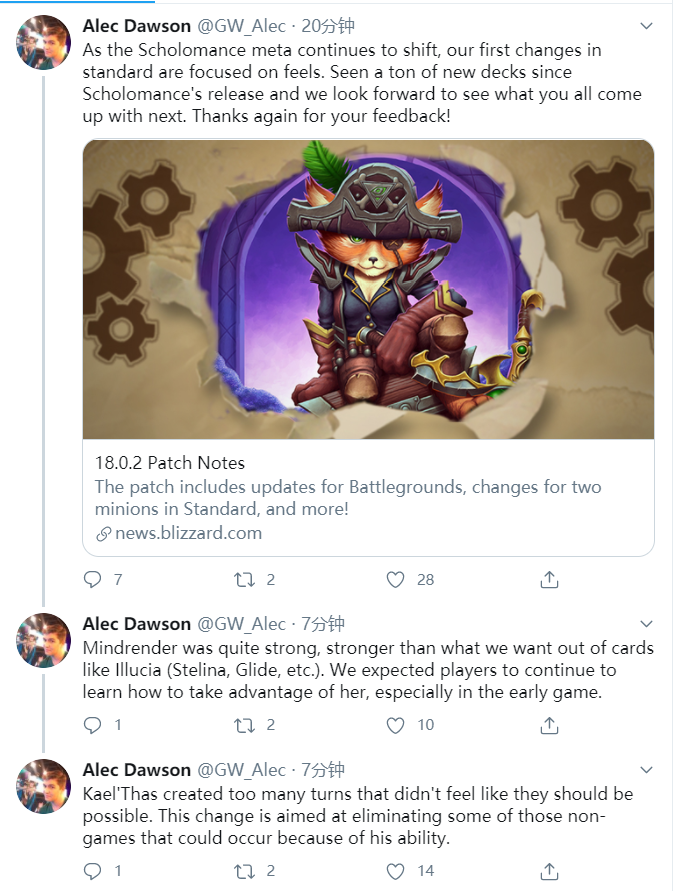This screenshot has height=891, width=677.
Task: Click the pirate fox card image
Action: (x=368, y=289)
